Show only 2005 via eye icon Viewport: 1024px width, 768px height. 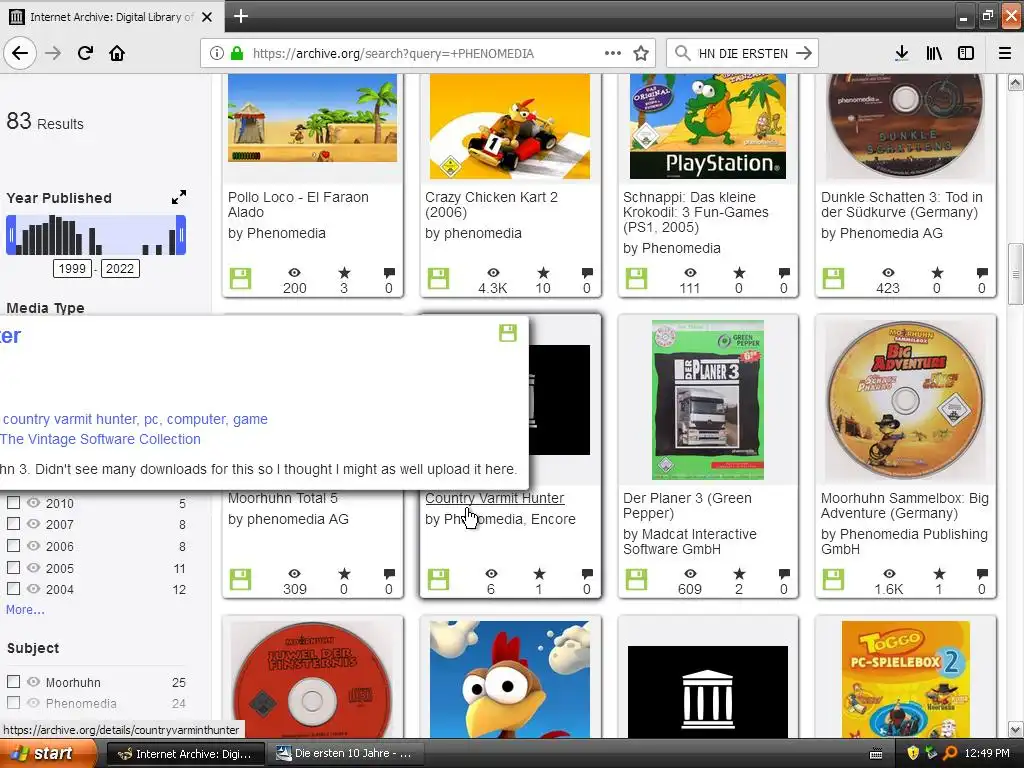[x=33, y=568]
